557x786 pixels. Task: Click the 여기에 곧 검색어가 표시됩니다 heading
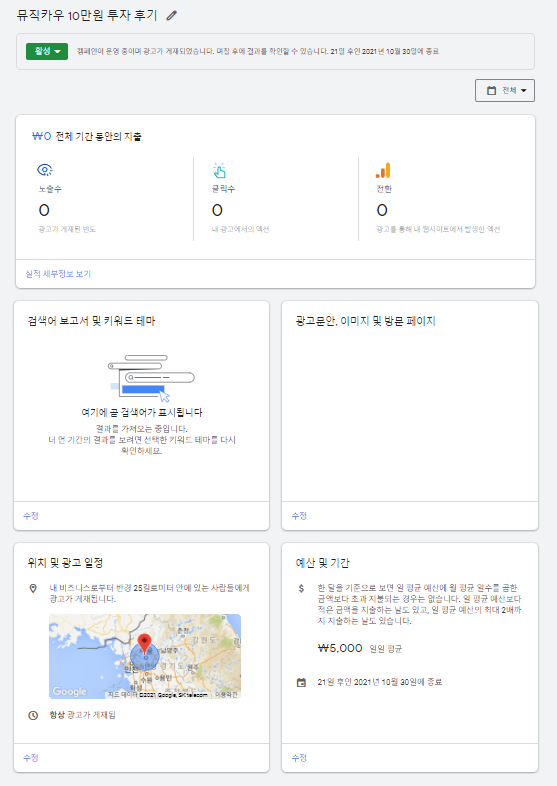pyautogui.click(x=142, y=413)
